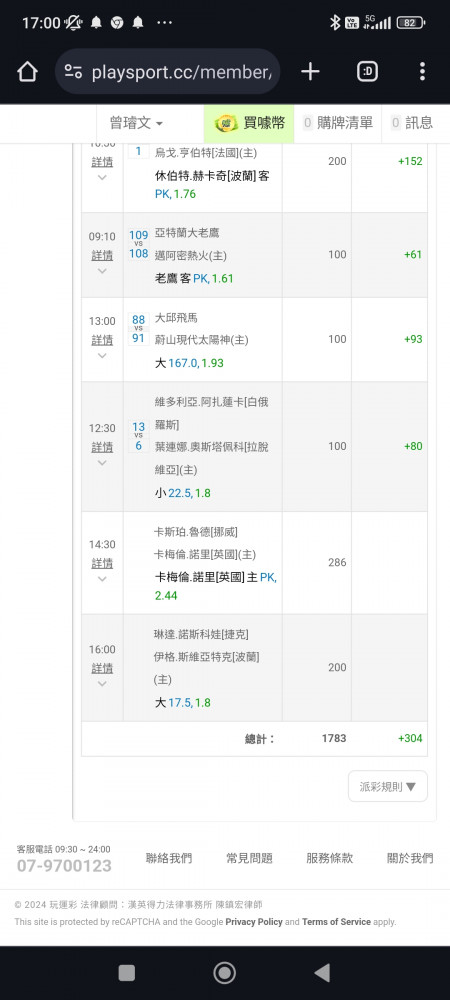This screenshot has width=450, height=1000.
Task: Click the 聯絡我們 footer link
Action: (169, 858)
